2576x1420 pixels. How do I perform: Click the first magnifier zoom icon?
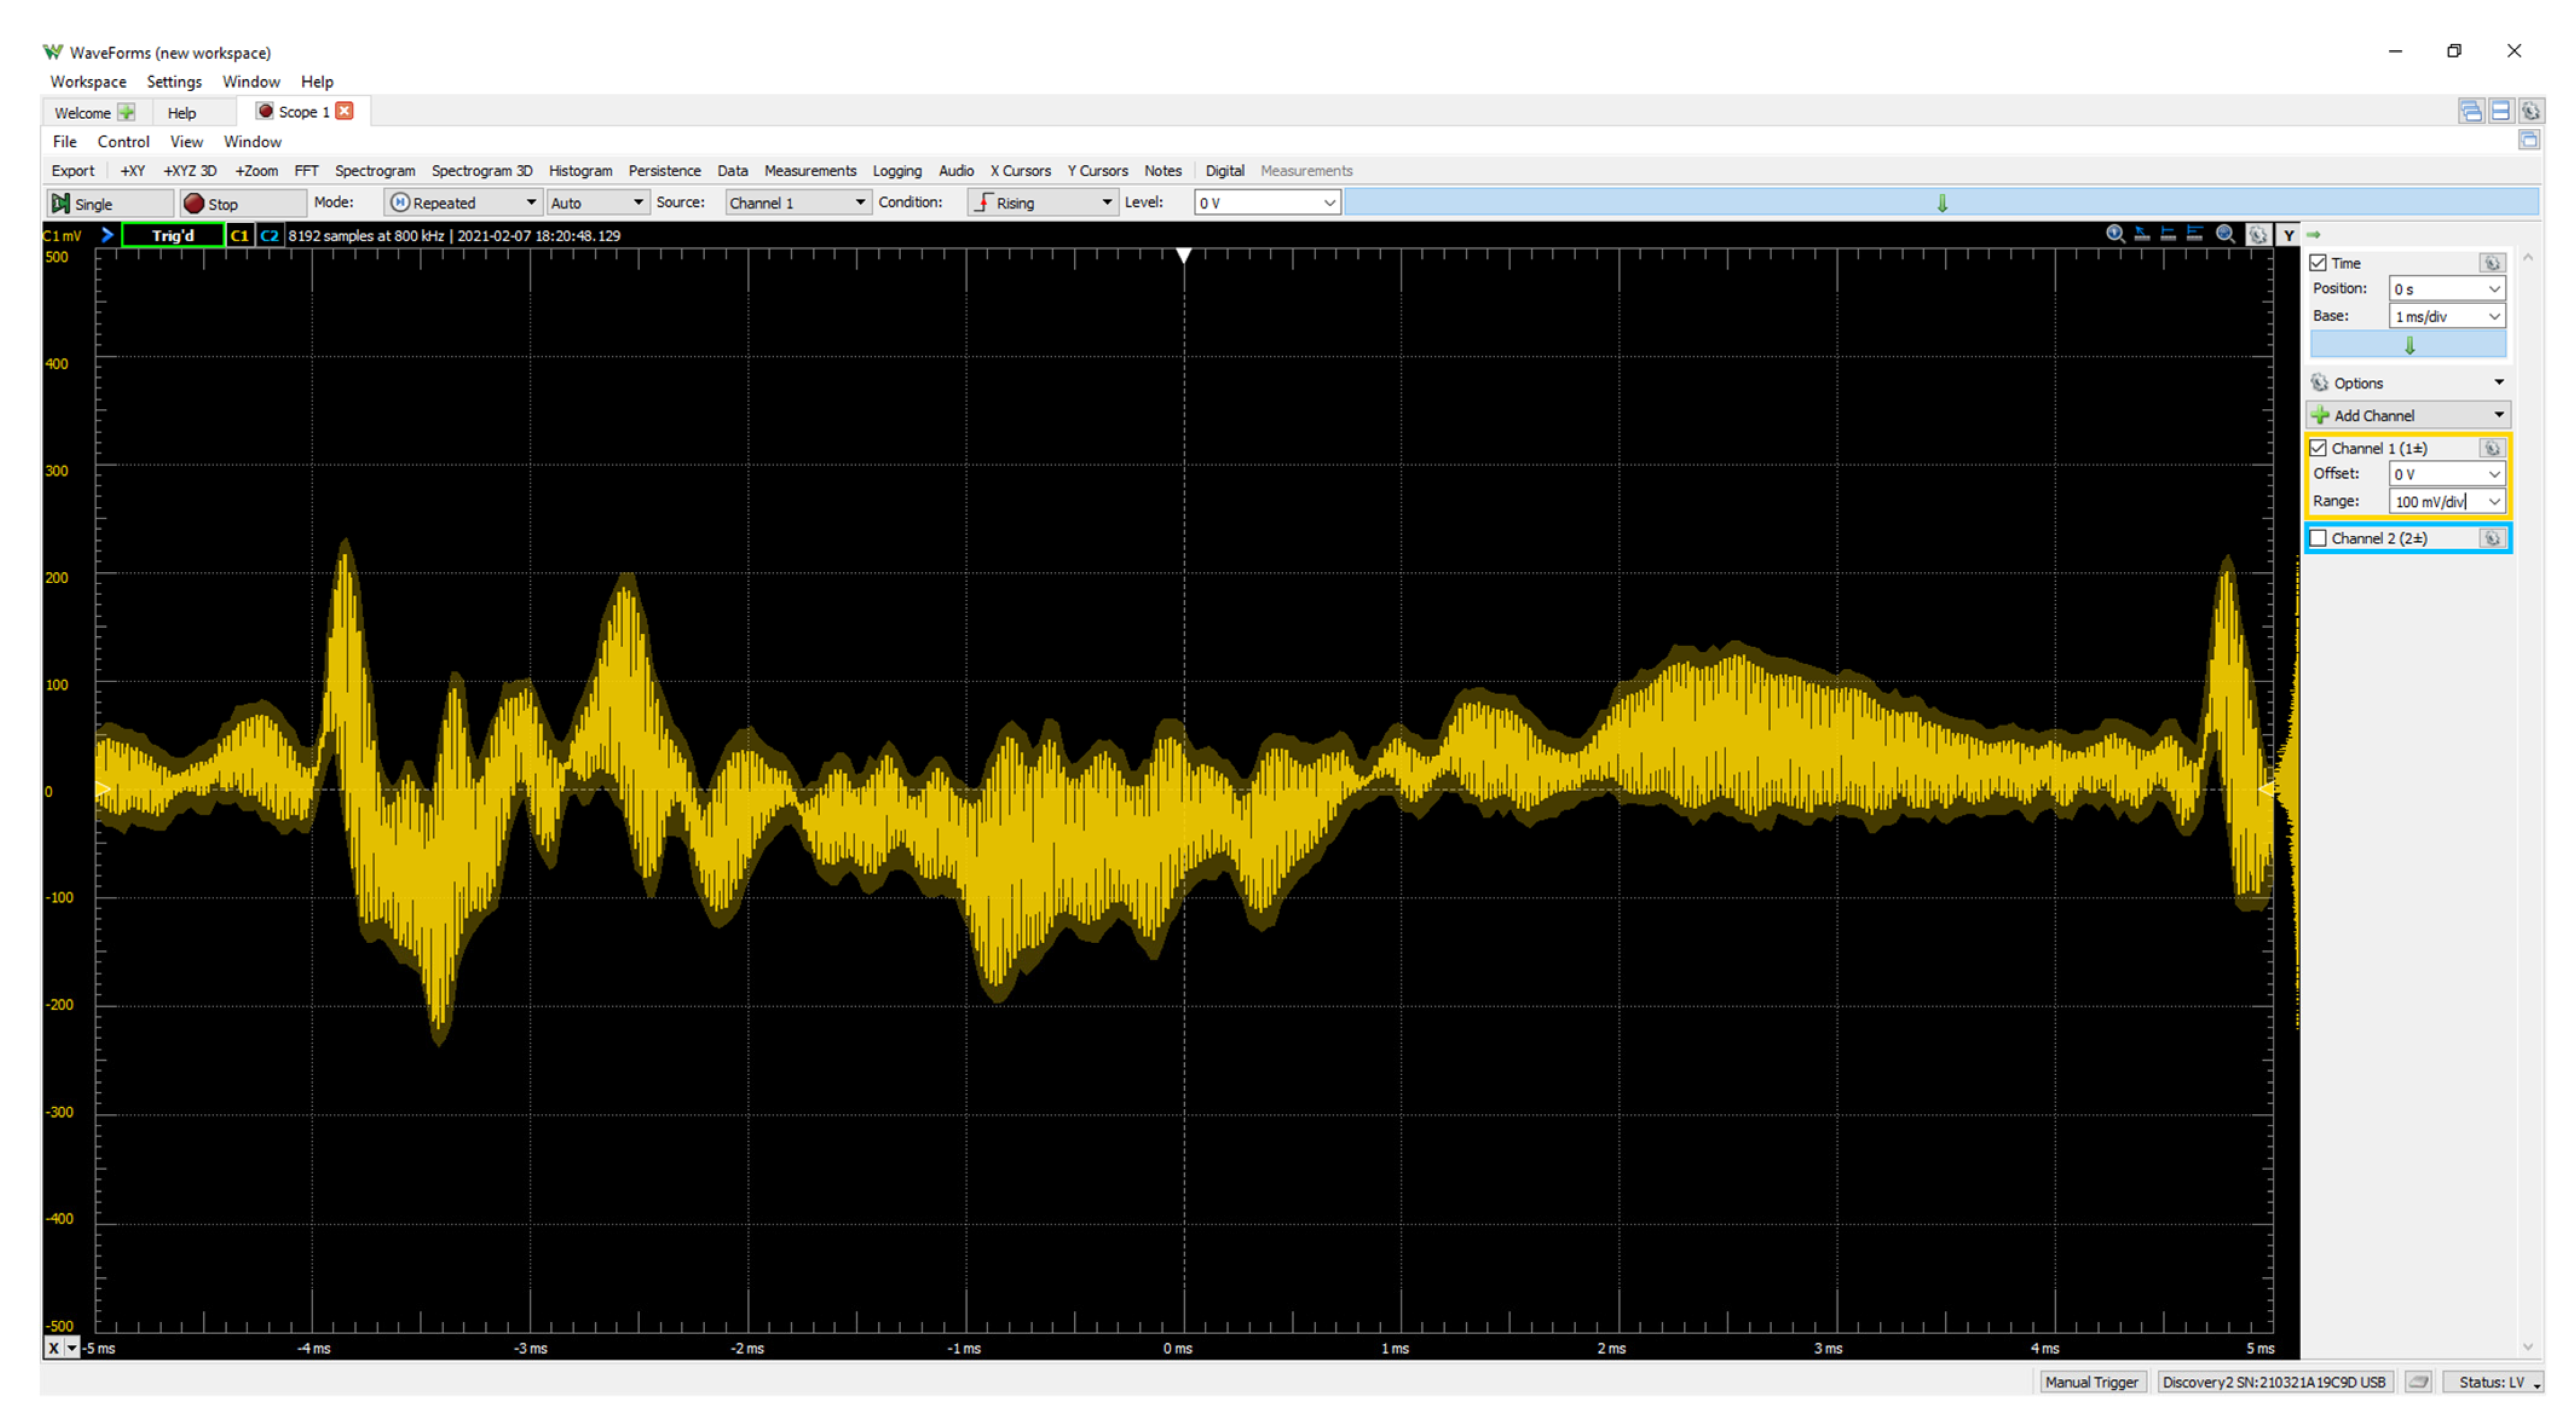pos(2115,234)
